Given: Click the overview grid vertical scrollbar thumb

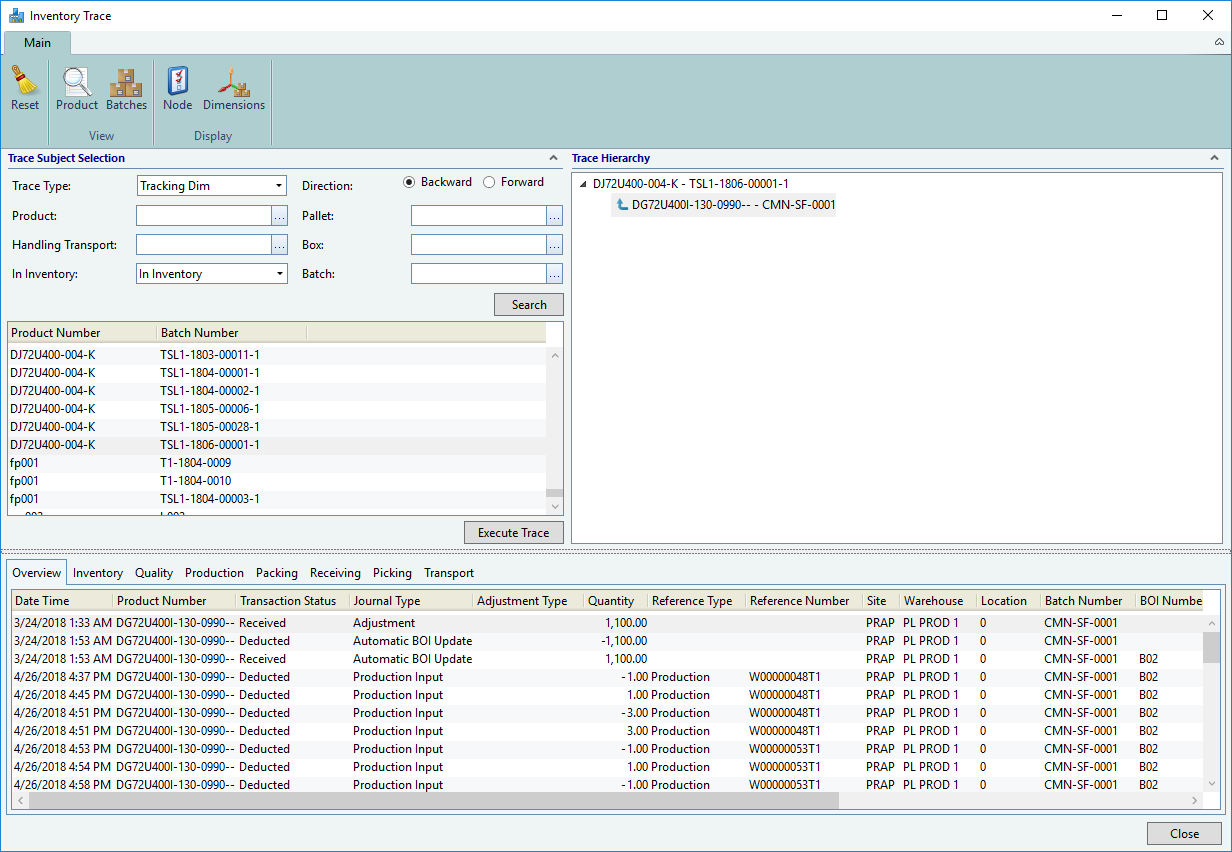Looking at the screenshot, I should pos(1212,648).
